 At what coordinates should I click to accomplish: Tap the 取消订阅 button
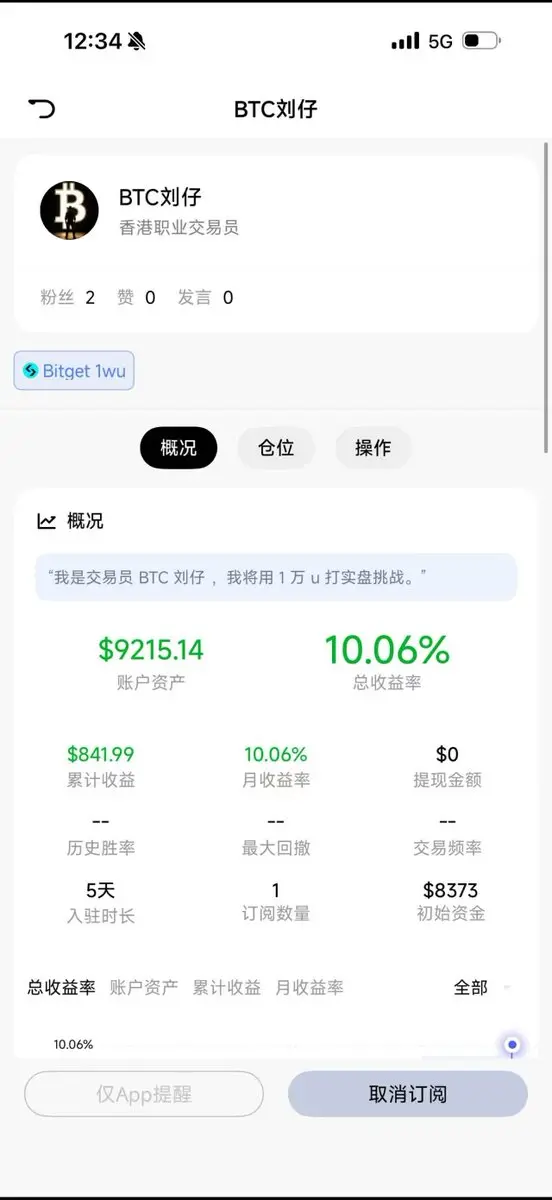tap(408, 1094)
